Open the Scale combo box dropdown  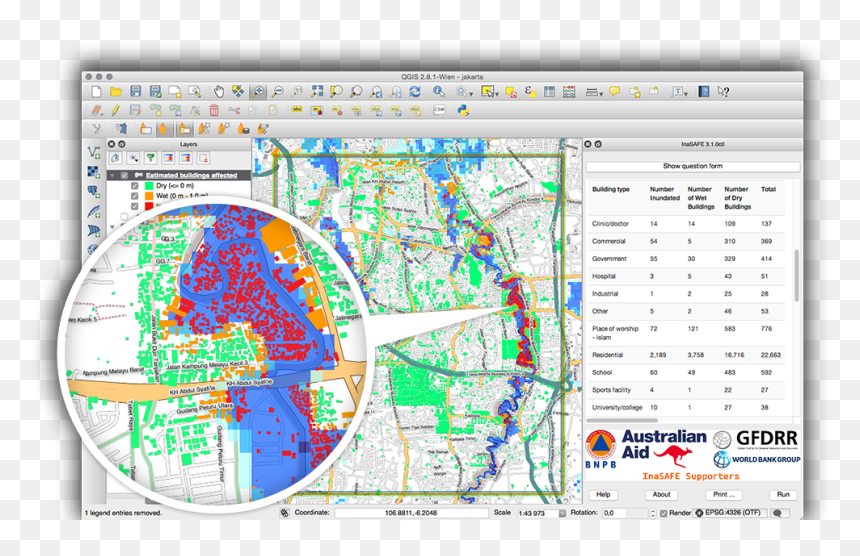pos(562,513)
